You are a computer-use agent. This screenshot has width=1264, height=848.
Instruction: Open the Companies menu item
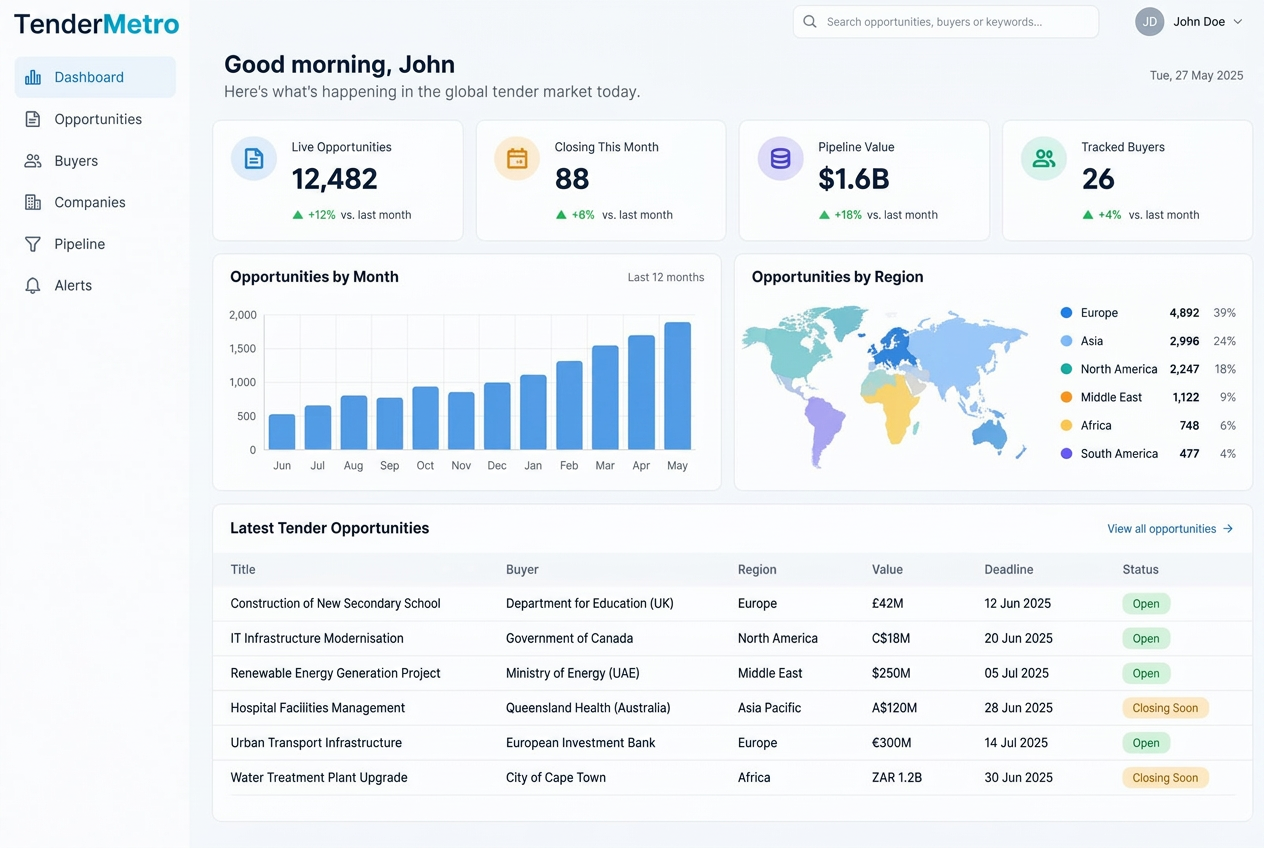pos(95,202)
